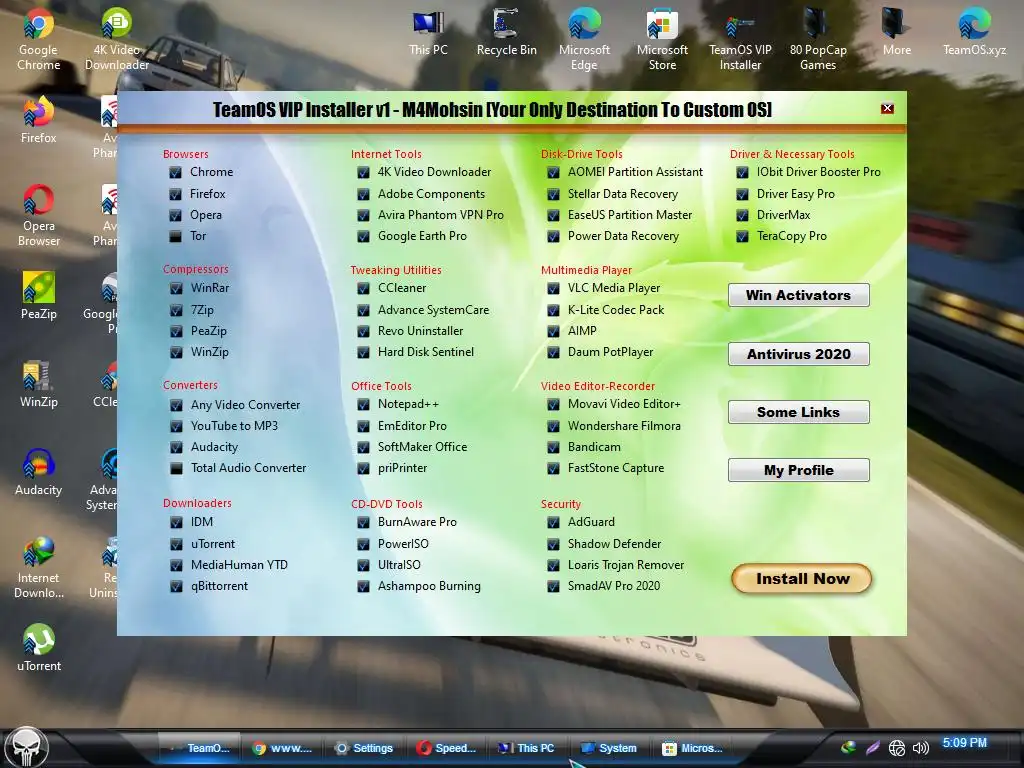Uncheck the 4K Video Downloader checkbox
The height and width of the screenshot is (768, 1024).
point(363,172)
